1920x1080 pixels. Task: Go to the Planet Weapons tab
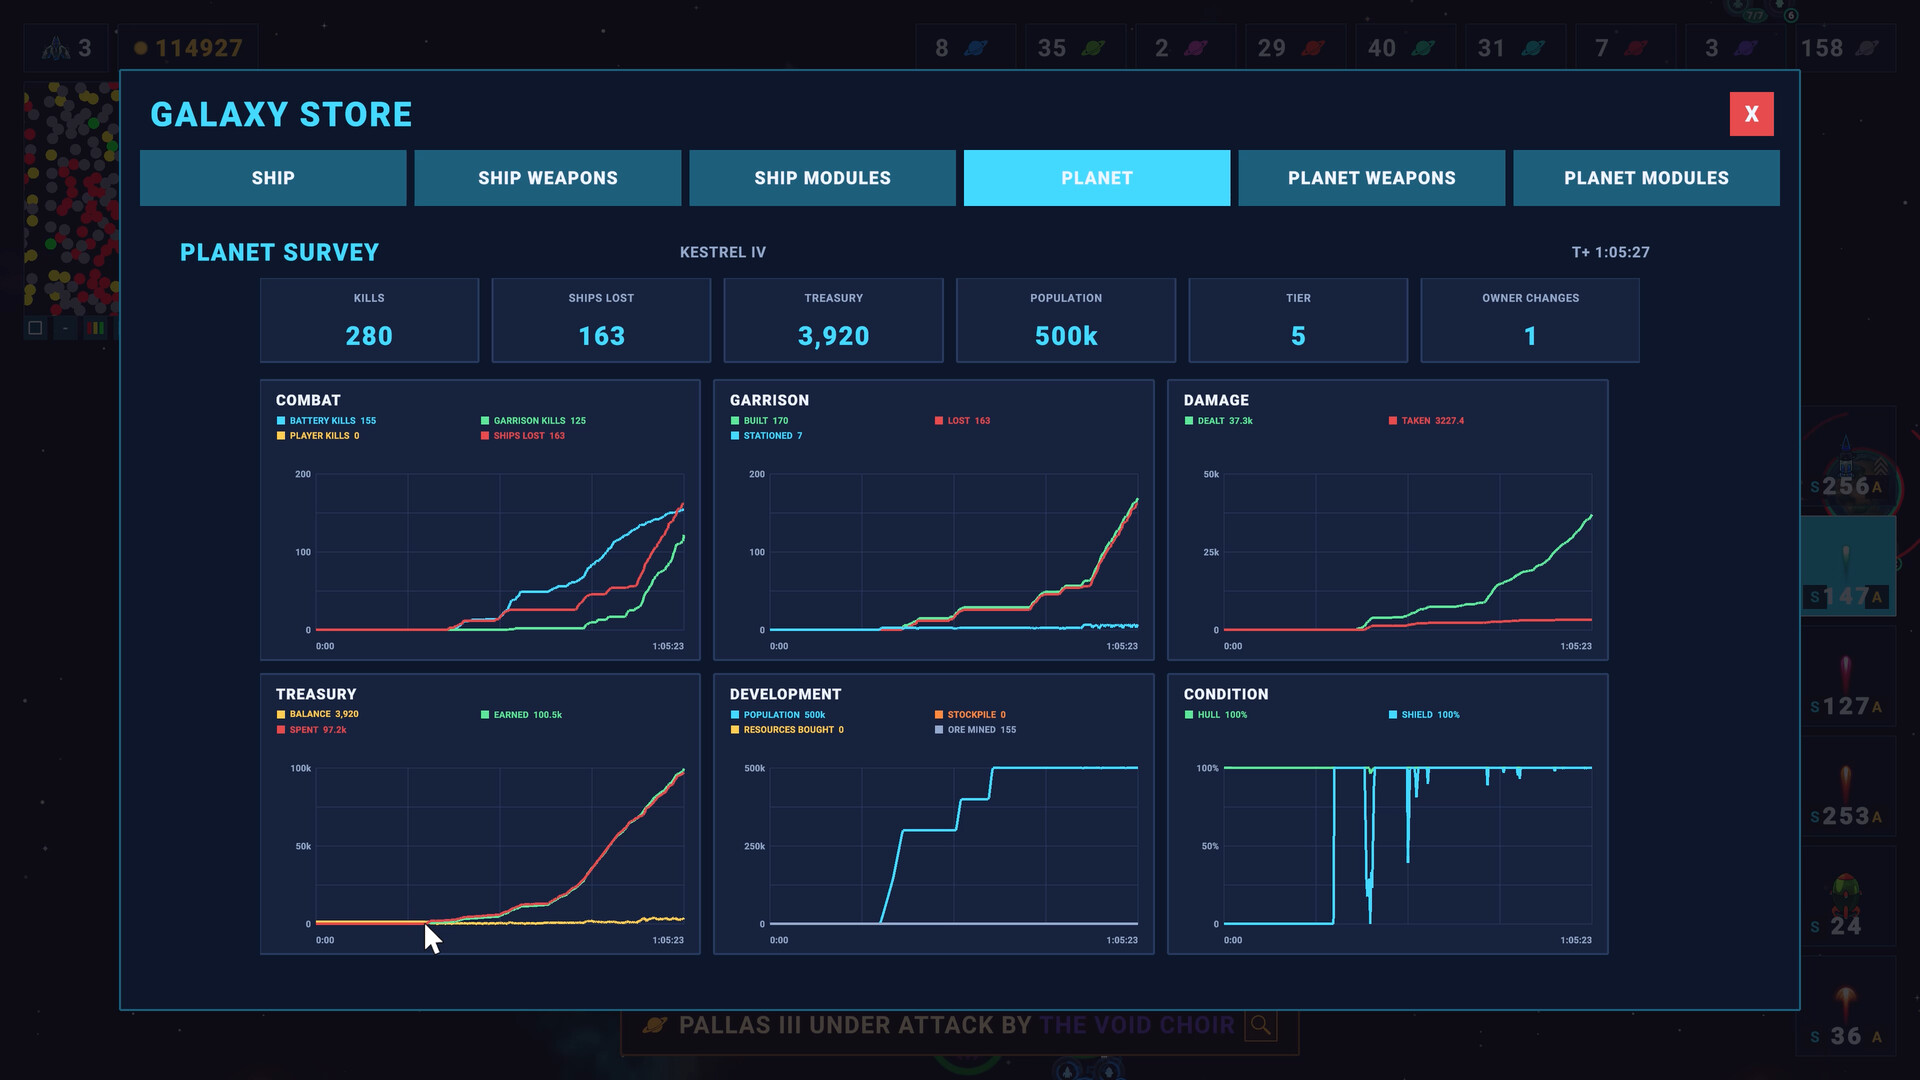pyautogui.click(x=1372, y=178)
